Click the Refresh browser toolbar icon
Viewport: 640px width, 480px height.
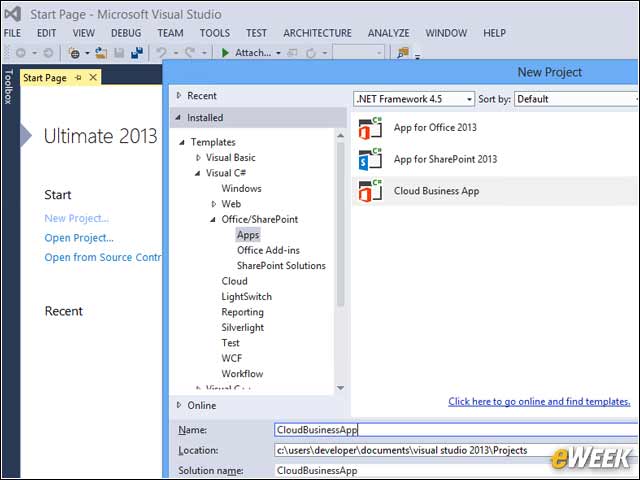pos(311,53)
